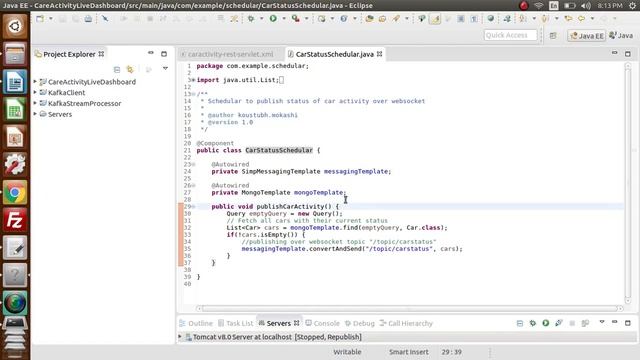Click the CarStatusSchedular class name in code
This screenshot has width=640, height=360.
[x=279, y=150]
